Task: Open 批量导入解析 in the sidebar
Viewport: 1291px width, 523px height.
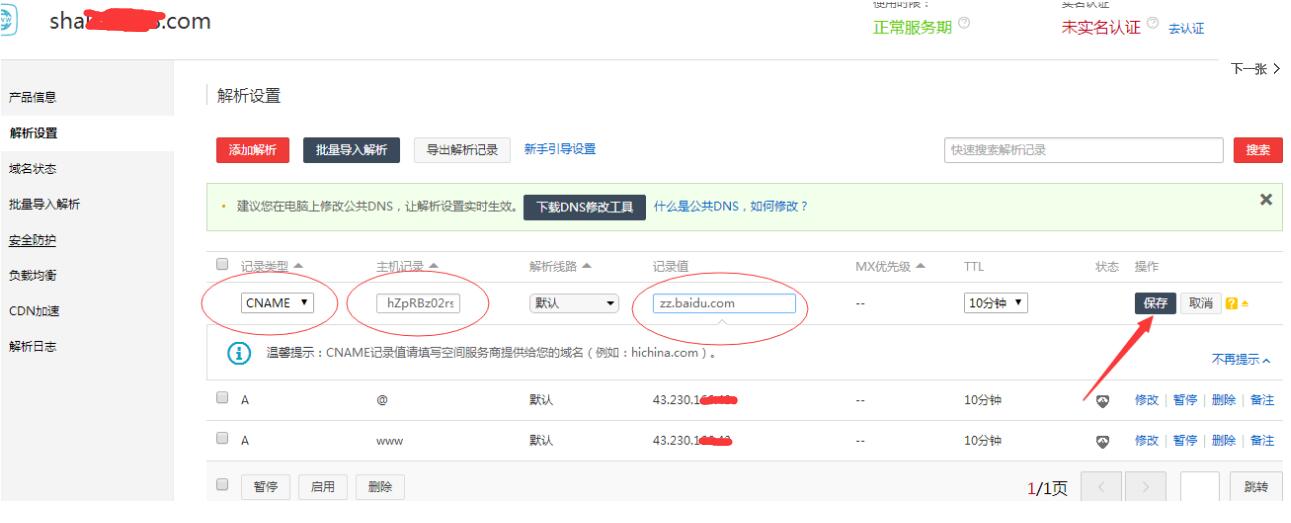Action: tap(44, 204)
